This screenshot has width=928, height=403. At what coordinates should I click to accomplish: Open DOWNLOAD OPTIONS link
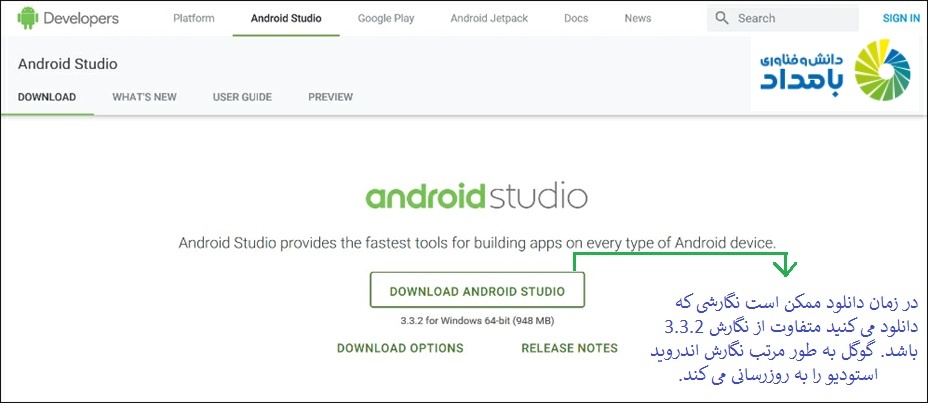coord(400,348)
